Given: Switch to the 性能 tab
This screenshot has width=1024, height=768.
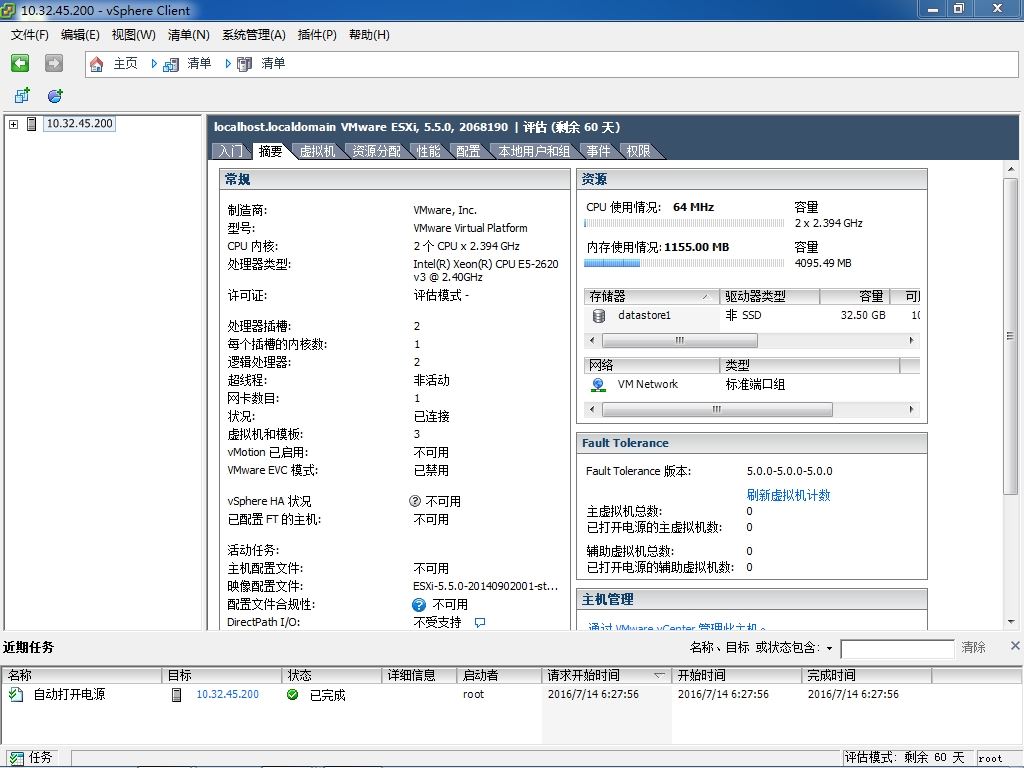Looking at the screenshot, I should tap(428, 152).
